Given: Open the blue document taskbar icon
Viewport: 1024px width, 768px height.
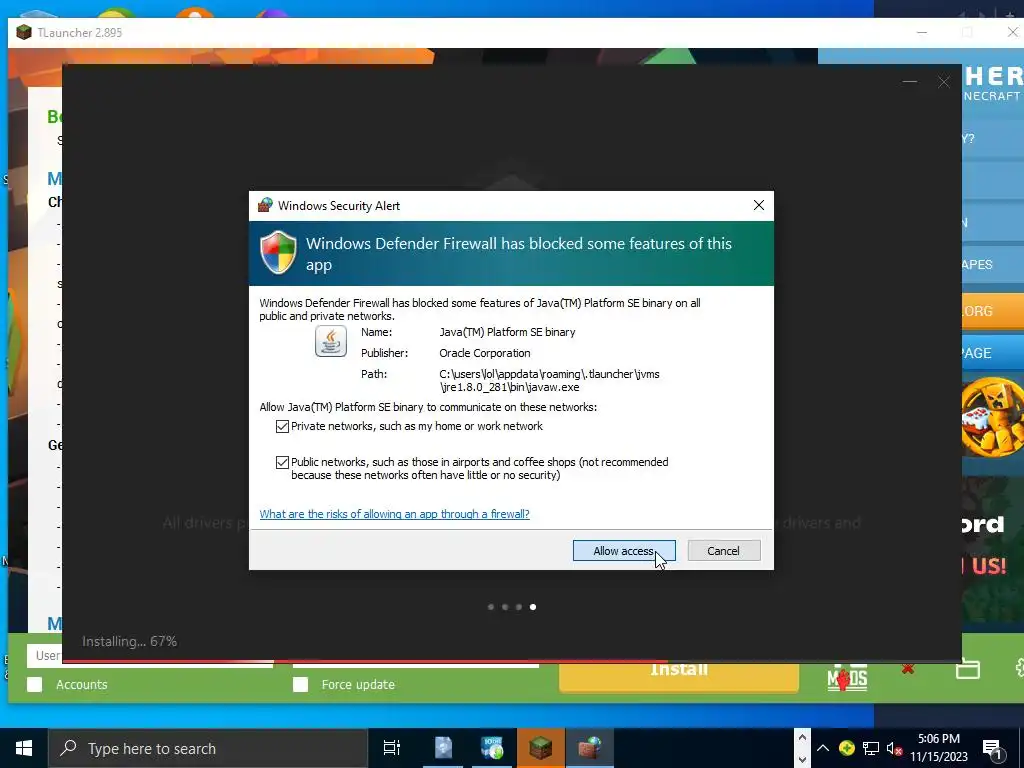Looking at the screenshot, I should coord(443,748).
